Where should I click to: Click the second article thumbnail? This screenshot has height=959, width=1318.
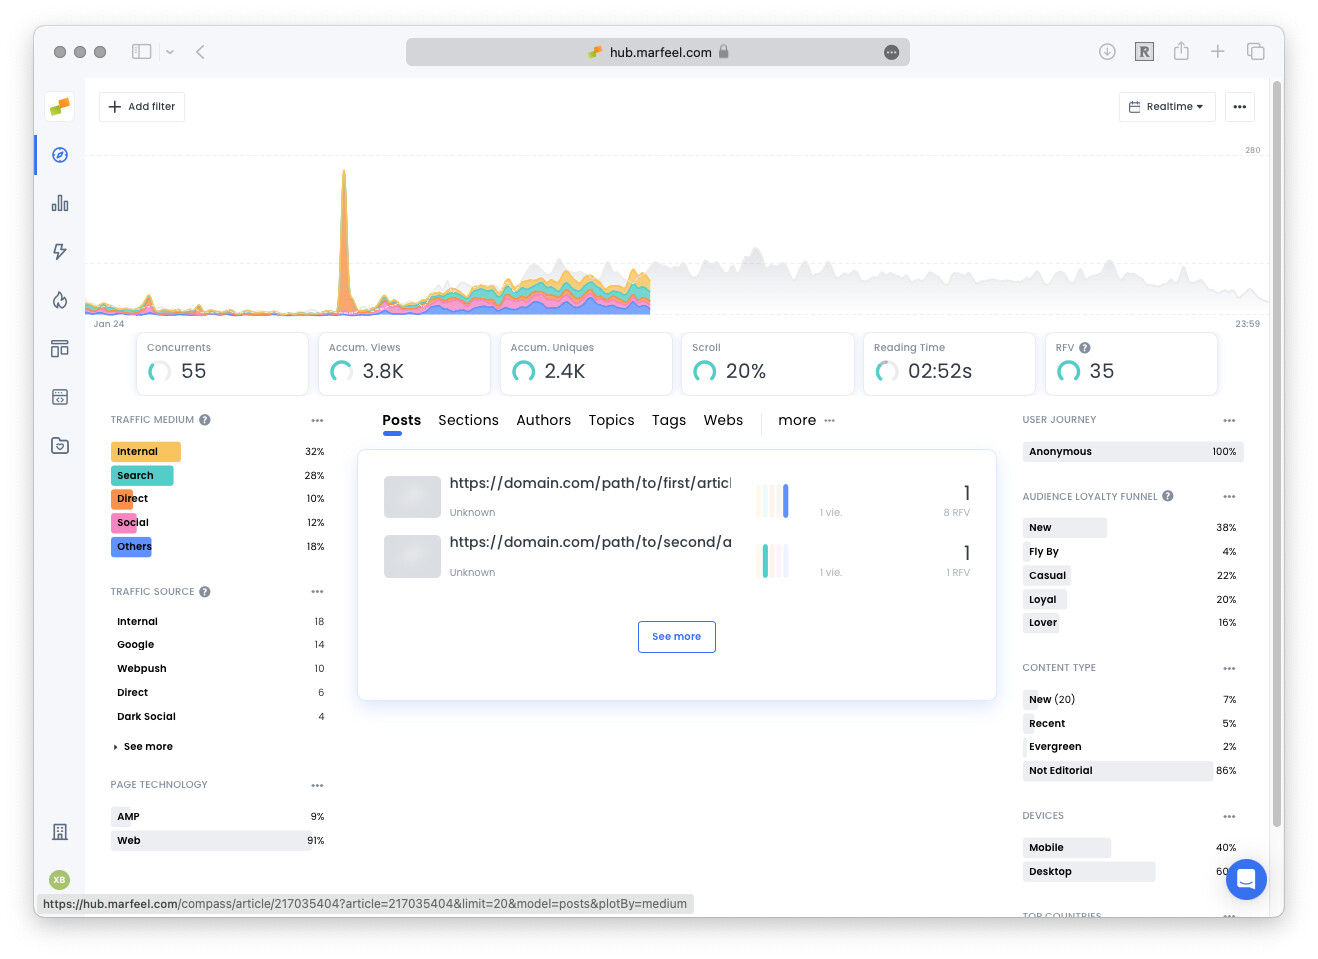click(x=412, y=556)
